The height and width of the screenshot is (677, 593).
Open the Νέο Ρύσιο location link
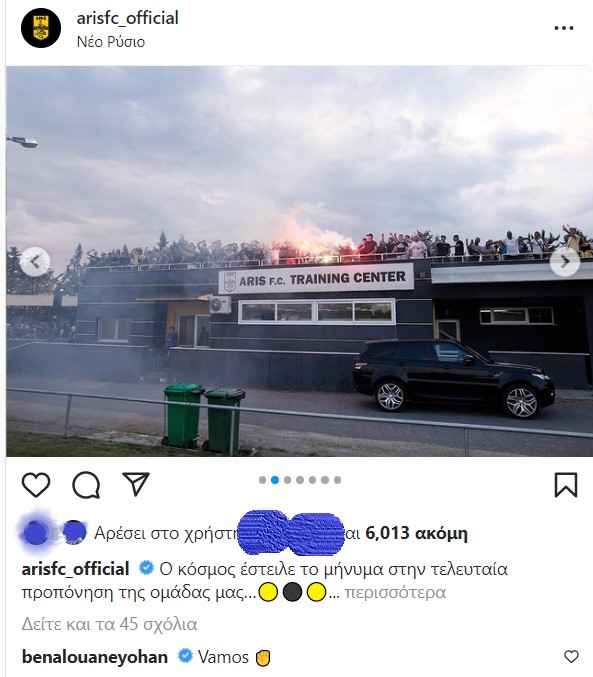111,42
